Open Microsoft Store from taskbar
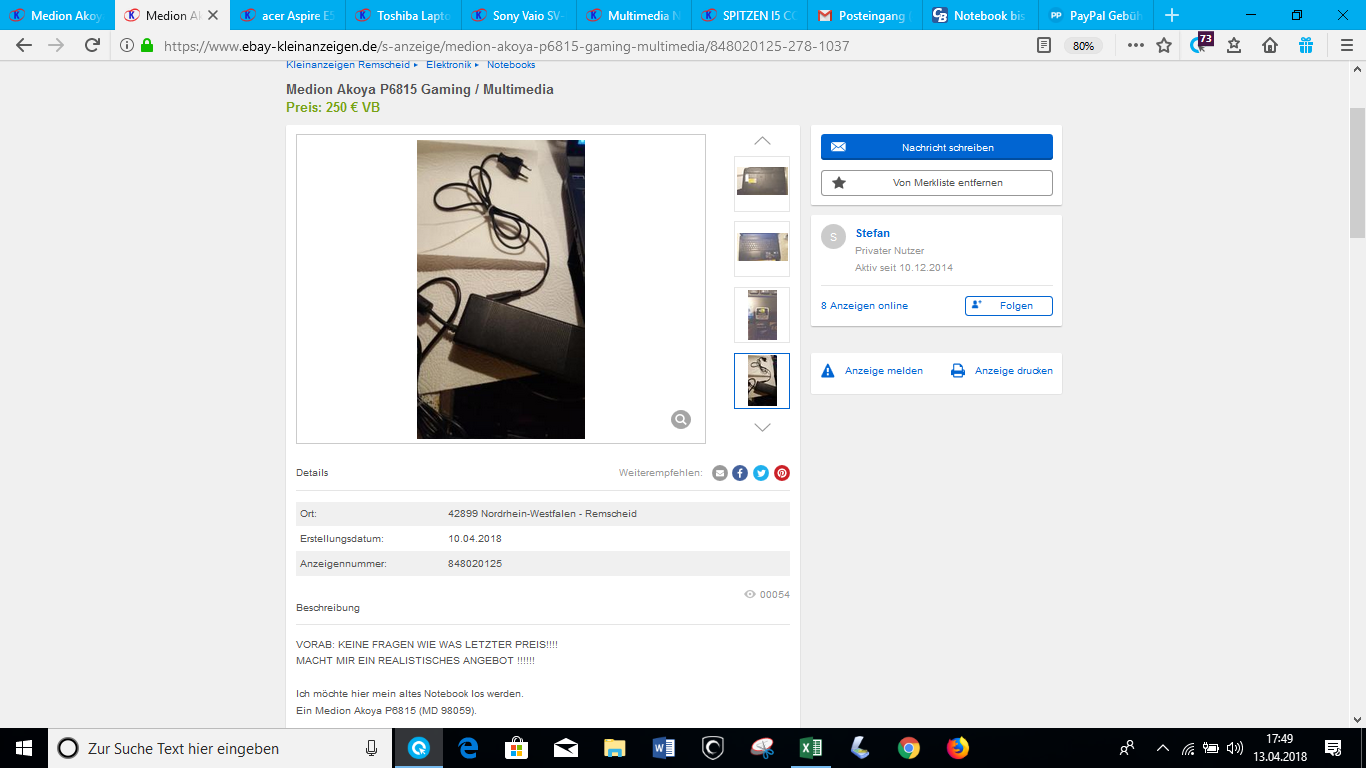 (x=517, y=748)
